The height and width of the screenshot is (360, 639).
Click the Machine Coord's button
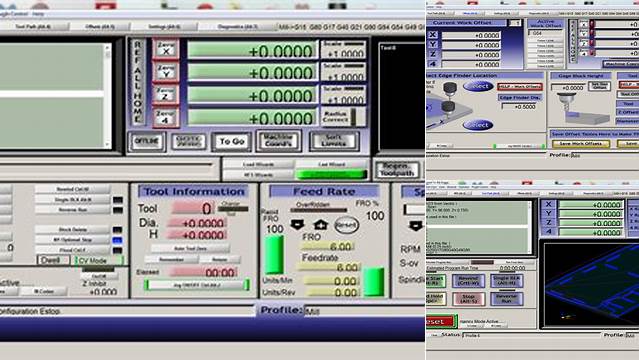pos(279,141)
